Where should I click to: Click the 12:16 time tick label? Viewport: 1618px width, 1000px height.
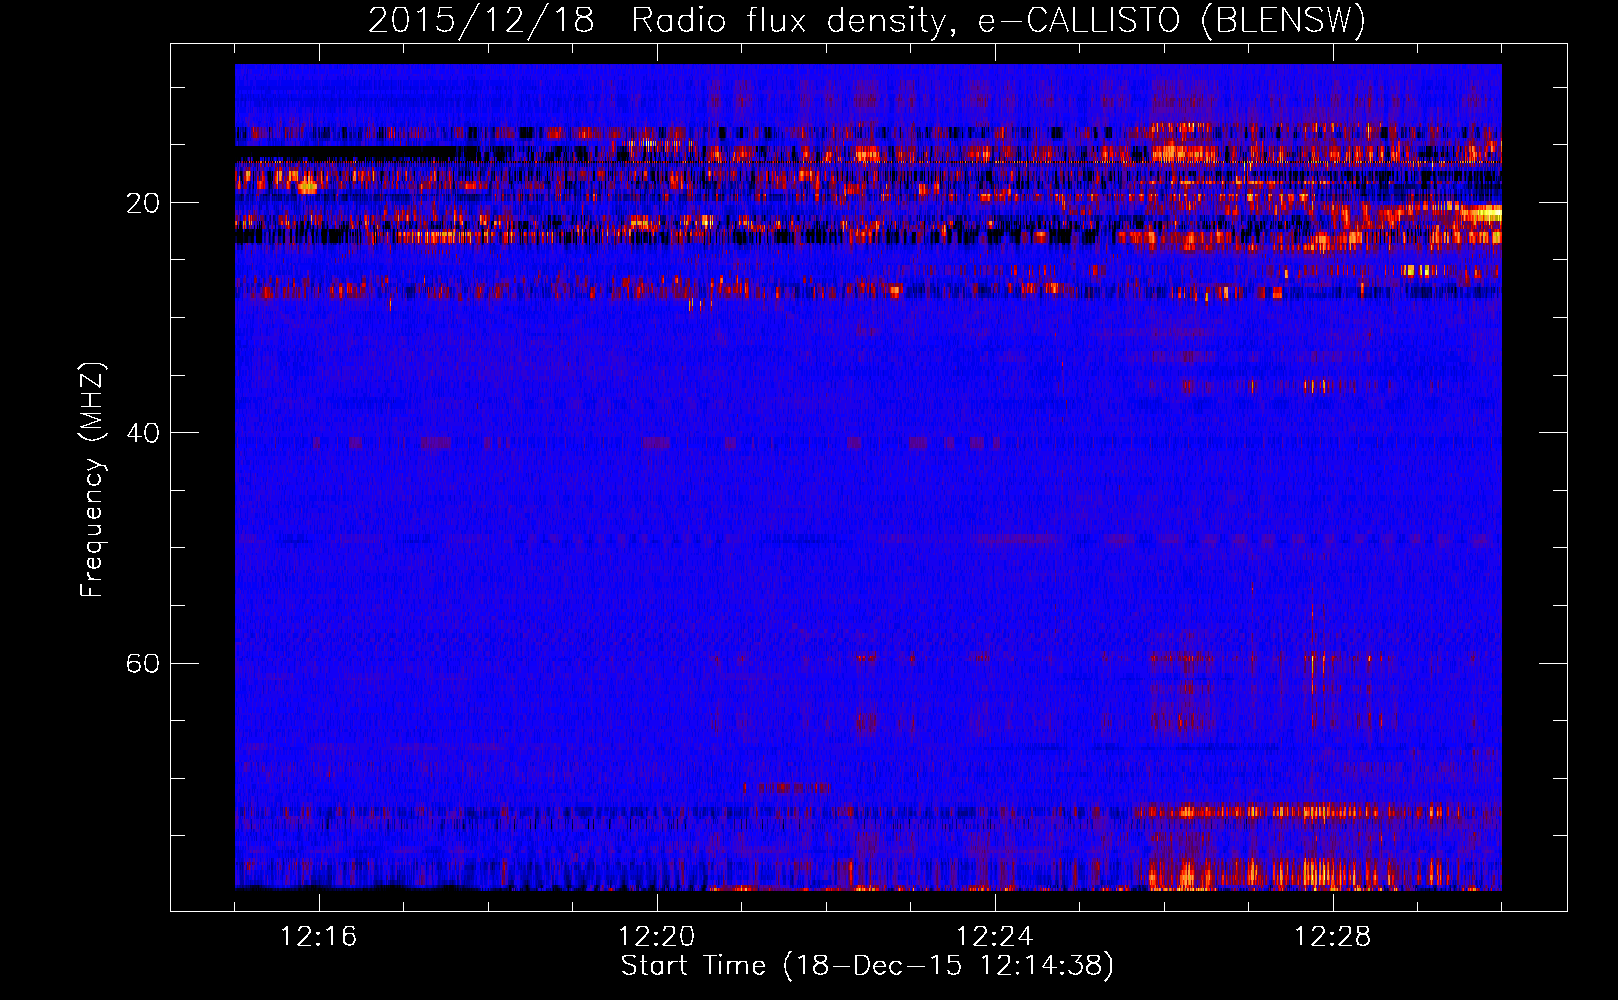pos(319,937)
